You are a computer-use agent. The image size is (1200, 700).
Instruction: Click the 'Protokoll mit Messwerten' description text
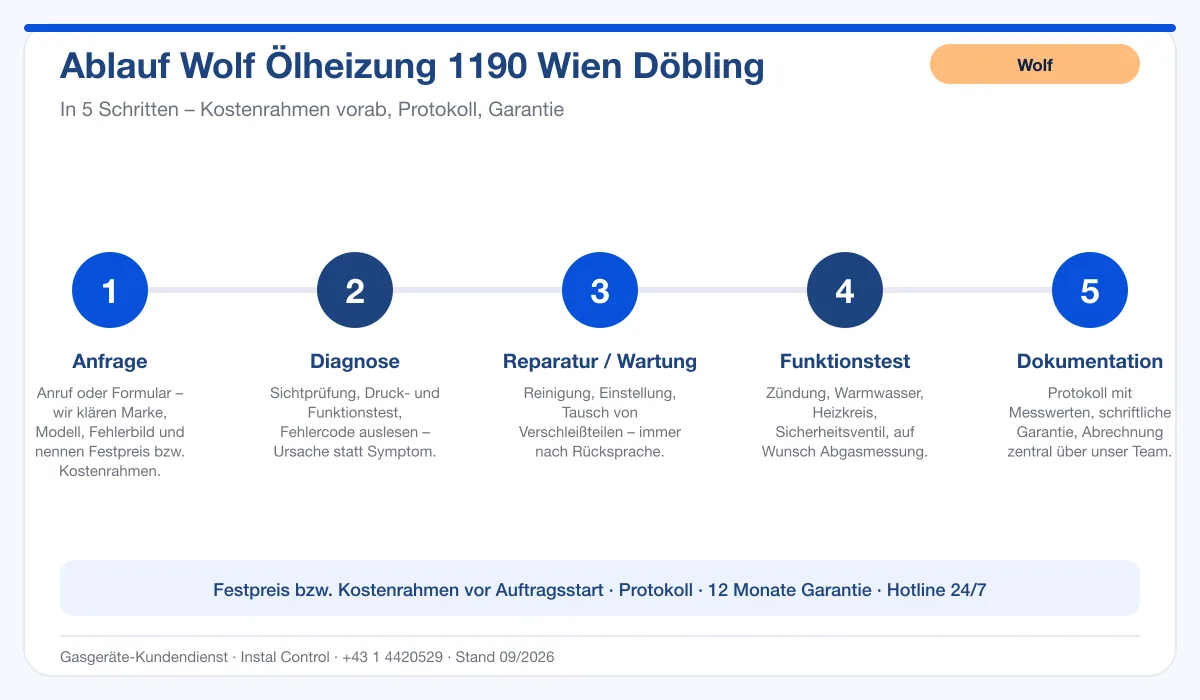coord(1090,422)
